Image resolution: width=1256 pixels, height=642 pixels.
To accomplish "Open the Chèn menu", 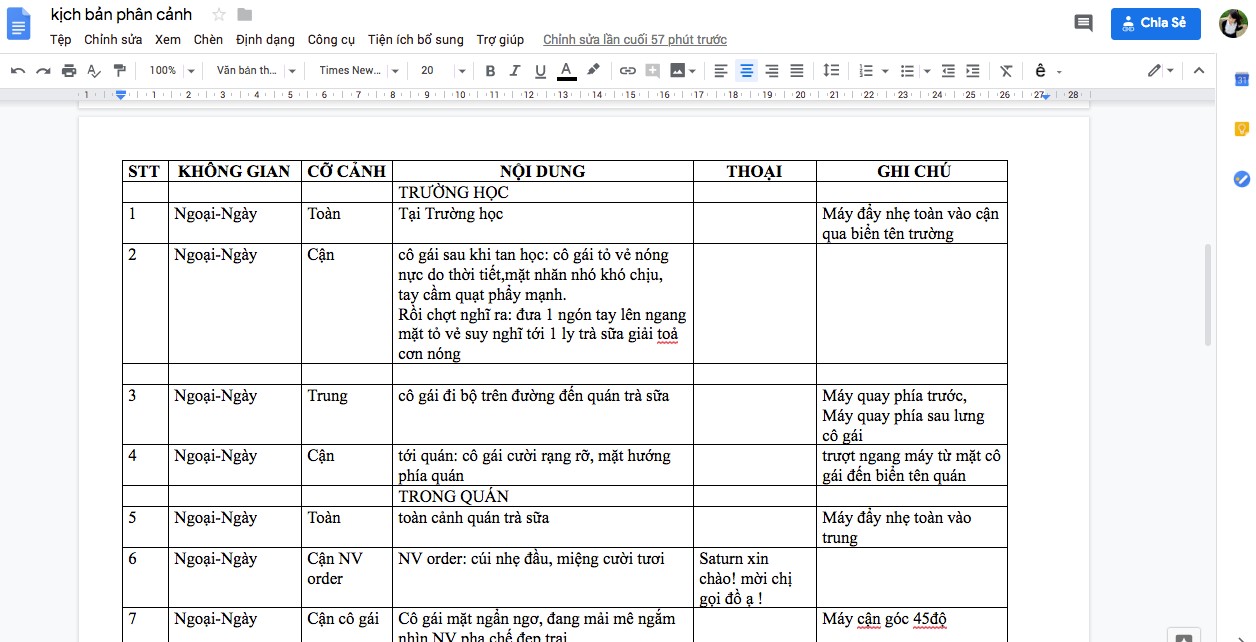I will point(209,40).
